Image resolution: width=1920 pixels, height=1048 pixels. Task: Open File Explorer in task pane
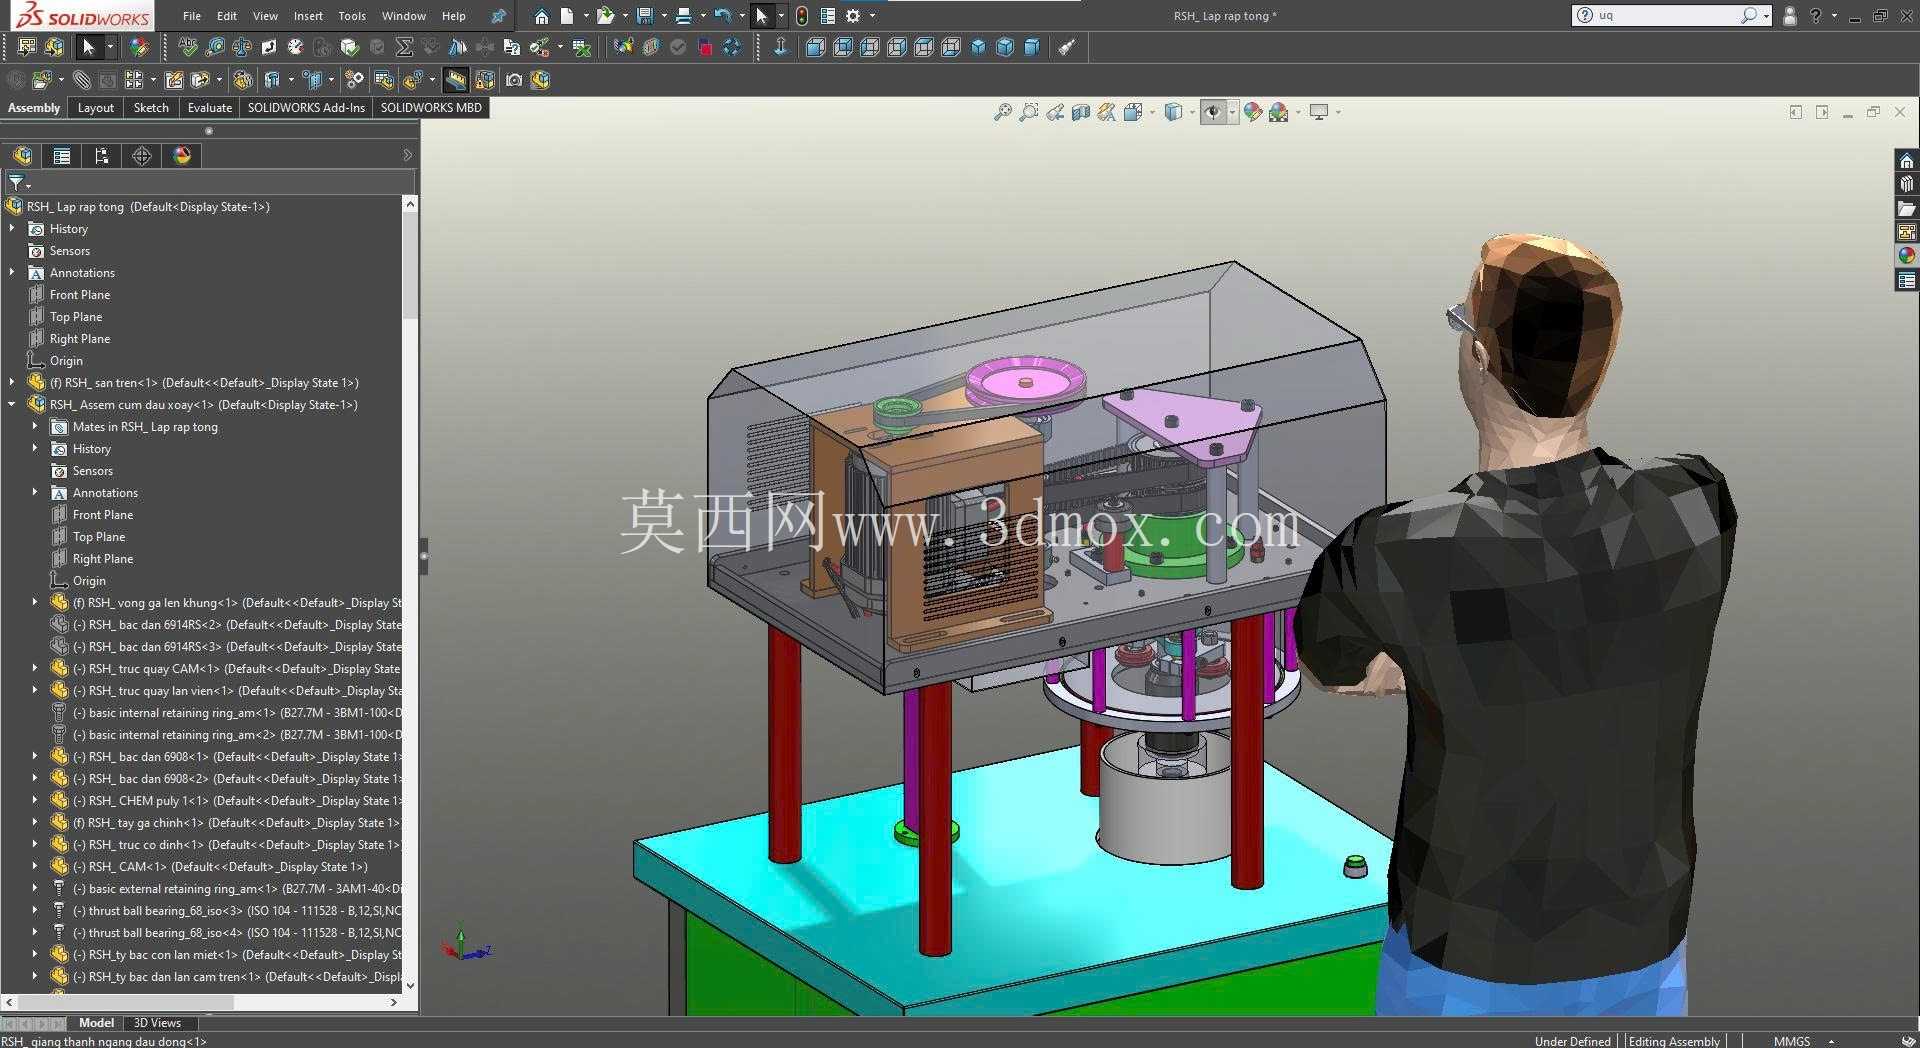click(x=1906, y=209)
